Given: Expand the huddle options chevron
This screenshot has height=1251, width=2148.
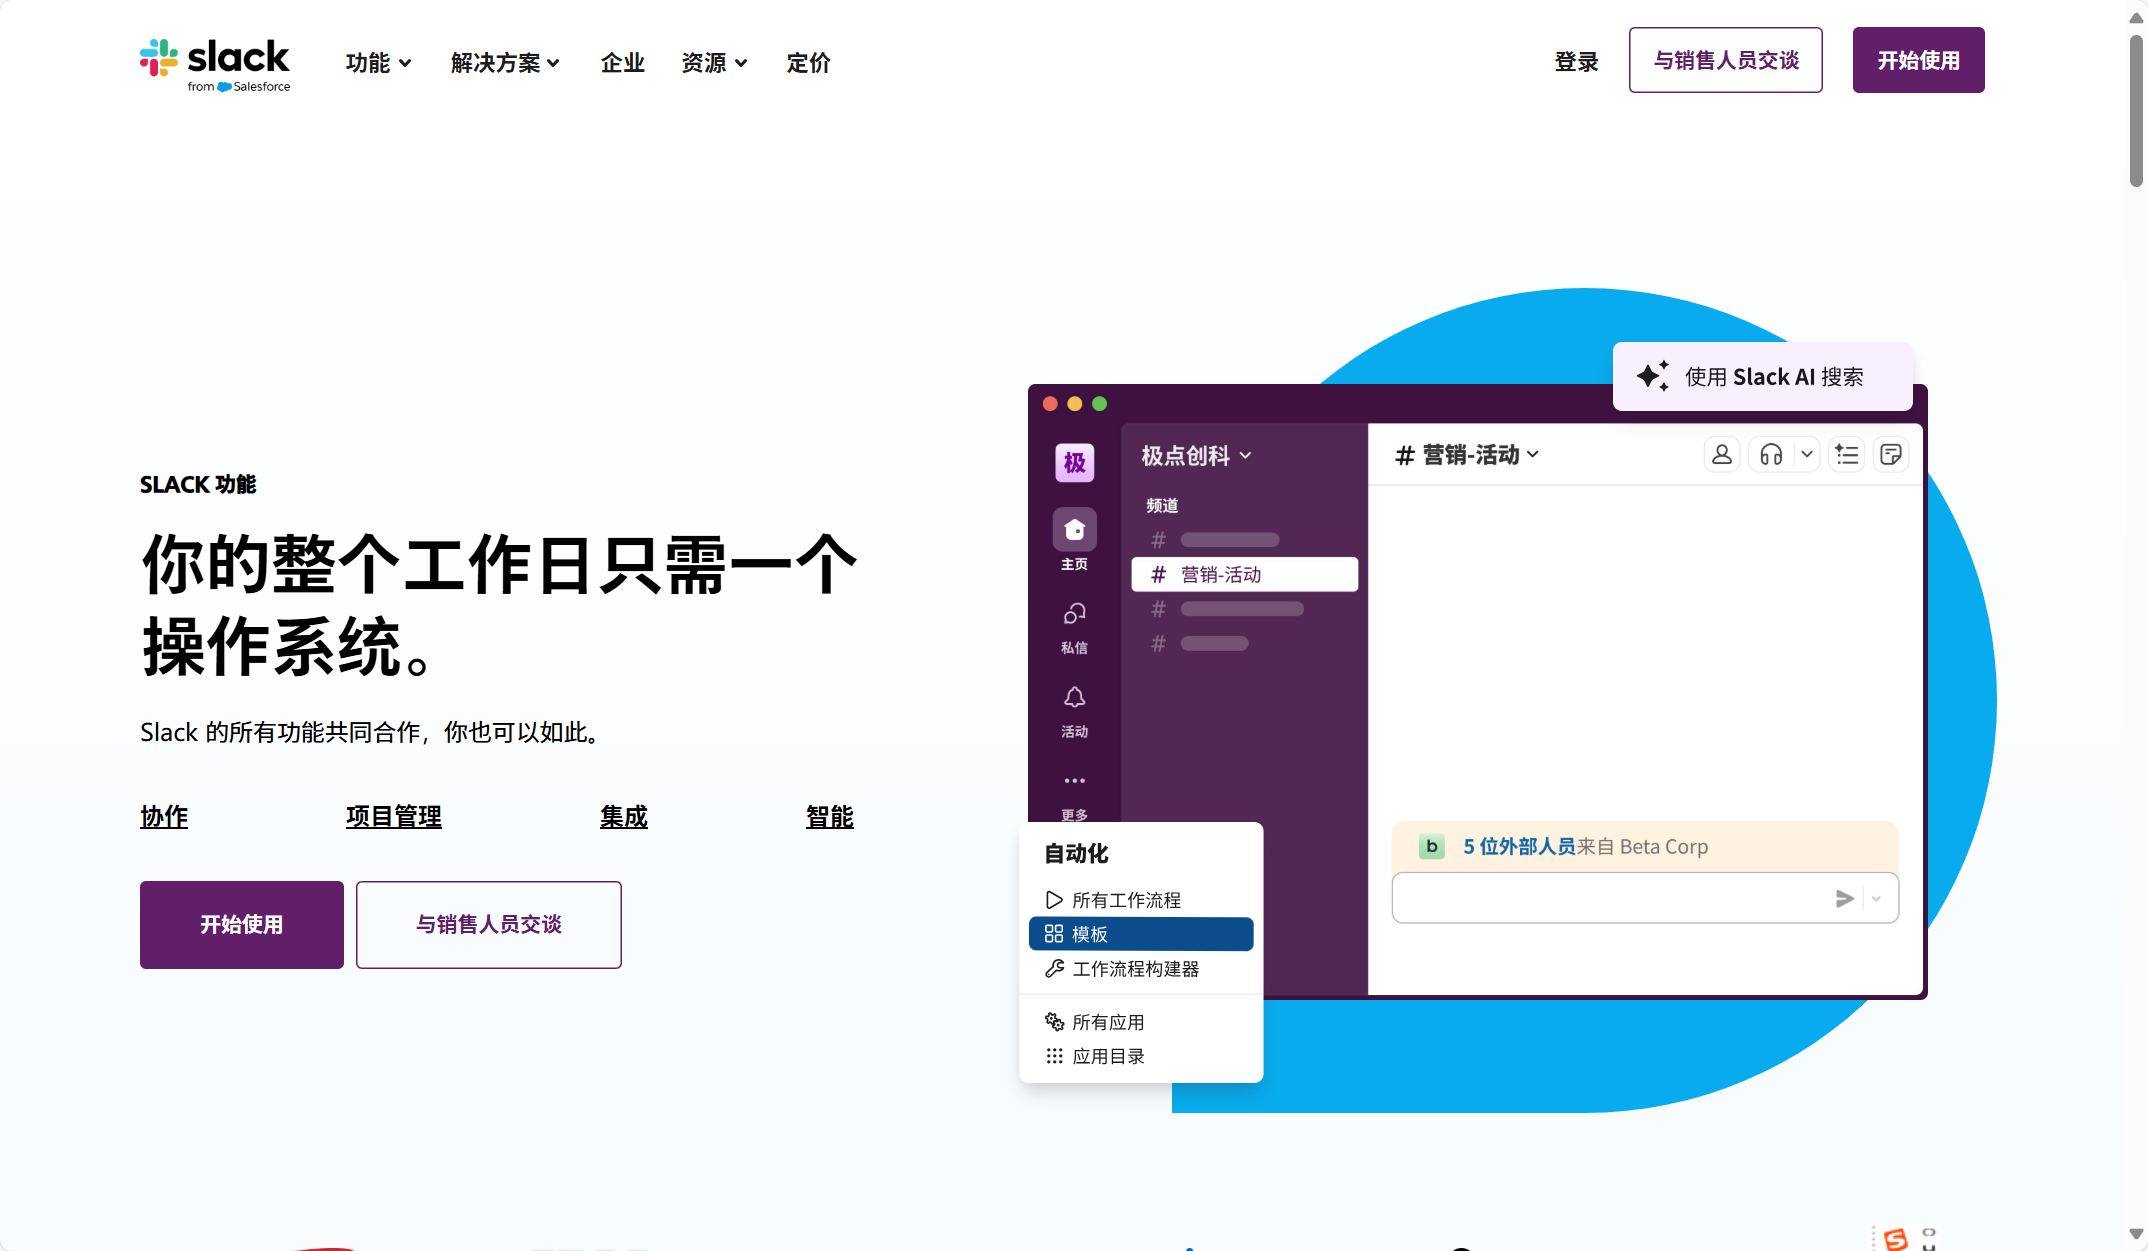Looking at the screenshot, I should [x=1807, y=454].
